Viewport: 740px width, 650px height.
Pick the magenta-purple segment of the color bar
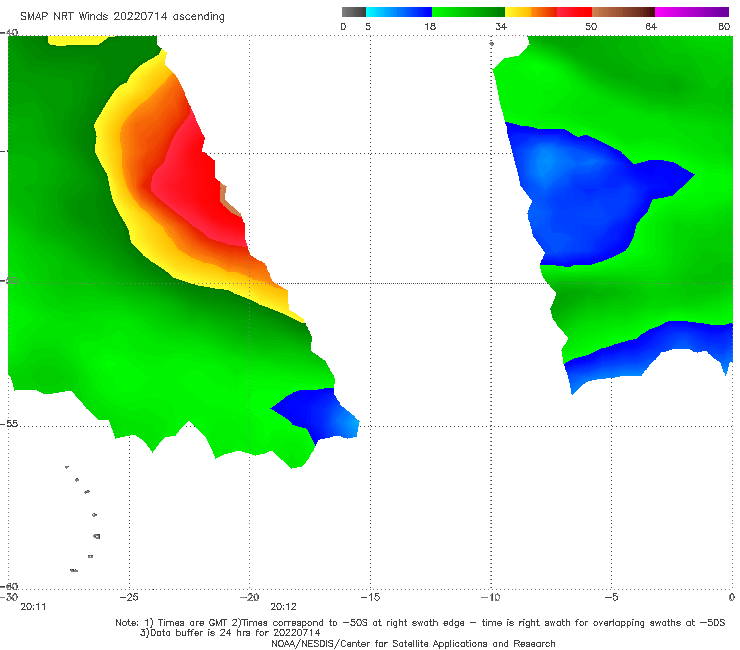pyautogui.click(x=692, y=12)
